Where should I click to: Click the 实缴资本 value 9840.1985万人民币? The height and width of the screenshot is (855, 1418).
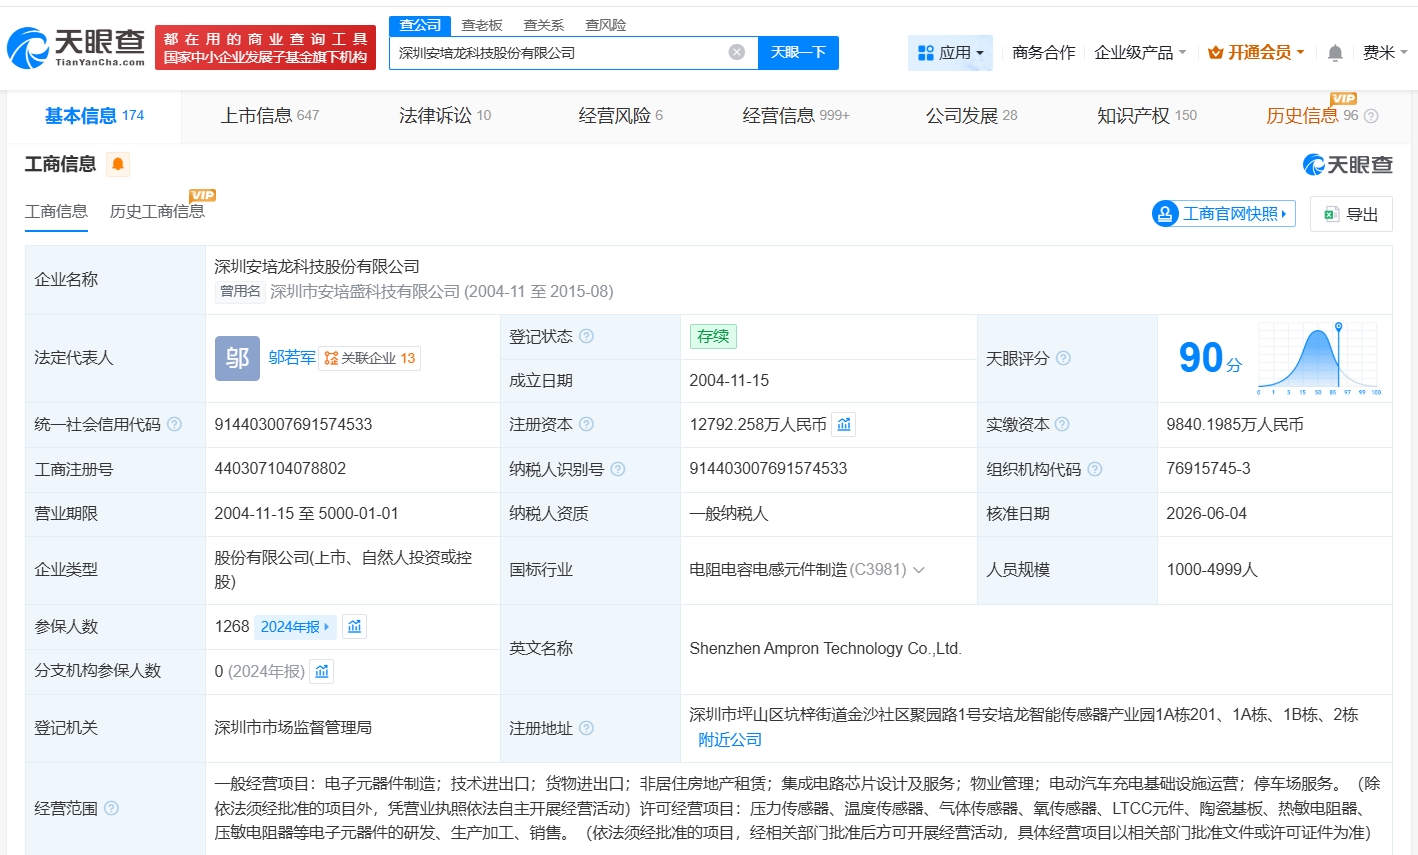1235,425
